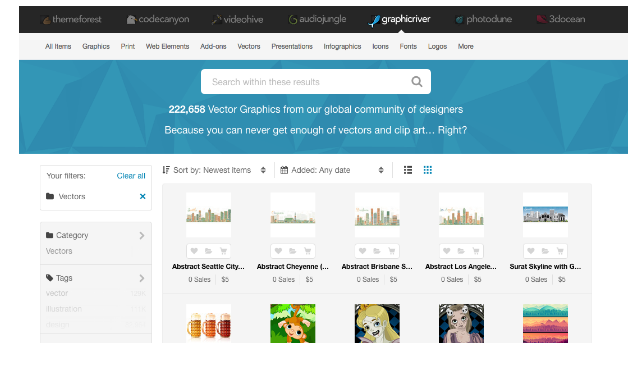640x368 pixels.
Task: Click the search magnifier icon
Action: (416, 82)
